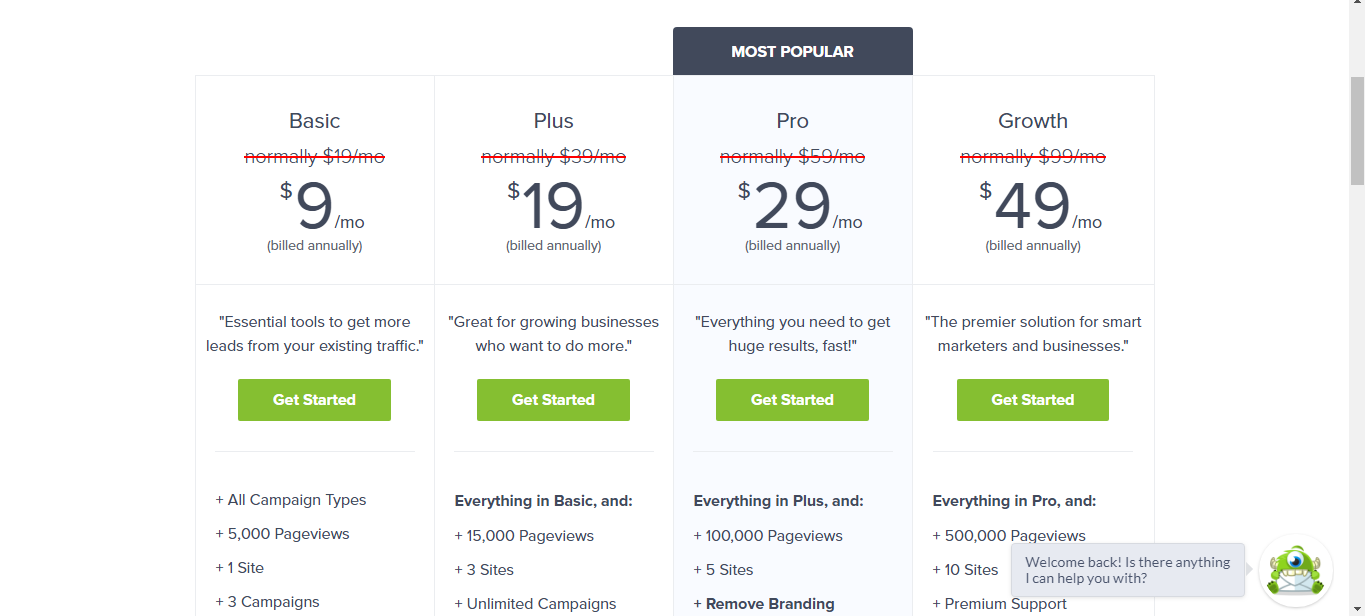Viewport: 1365px width, 616px height.
Task: Click 'All Campaign Types' in the Basic list
Action: point(296,500)
